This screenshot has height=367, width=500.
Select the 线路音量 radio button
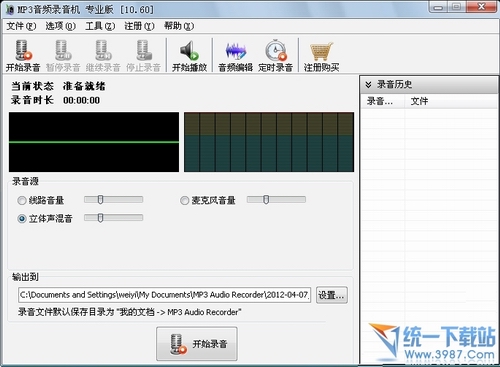(x=22, y=200)
